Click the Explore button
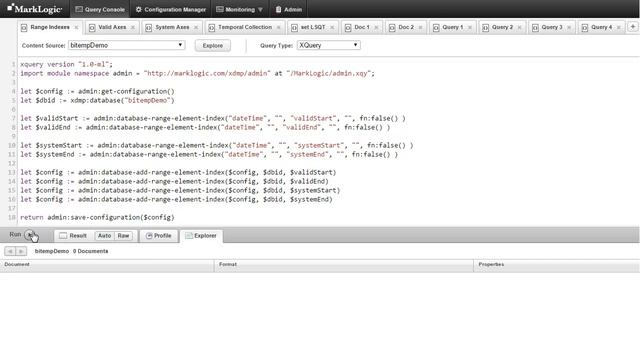Viewport: 640px width, 360px height. coord(213,46)
